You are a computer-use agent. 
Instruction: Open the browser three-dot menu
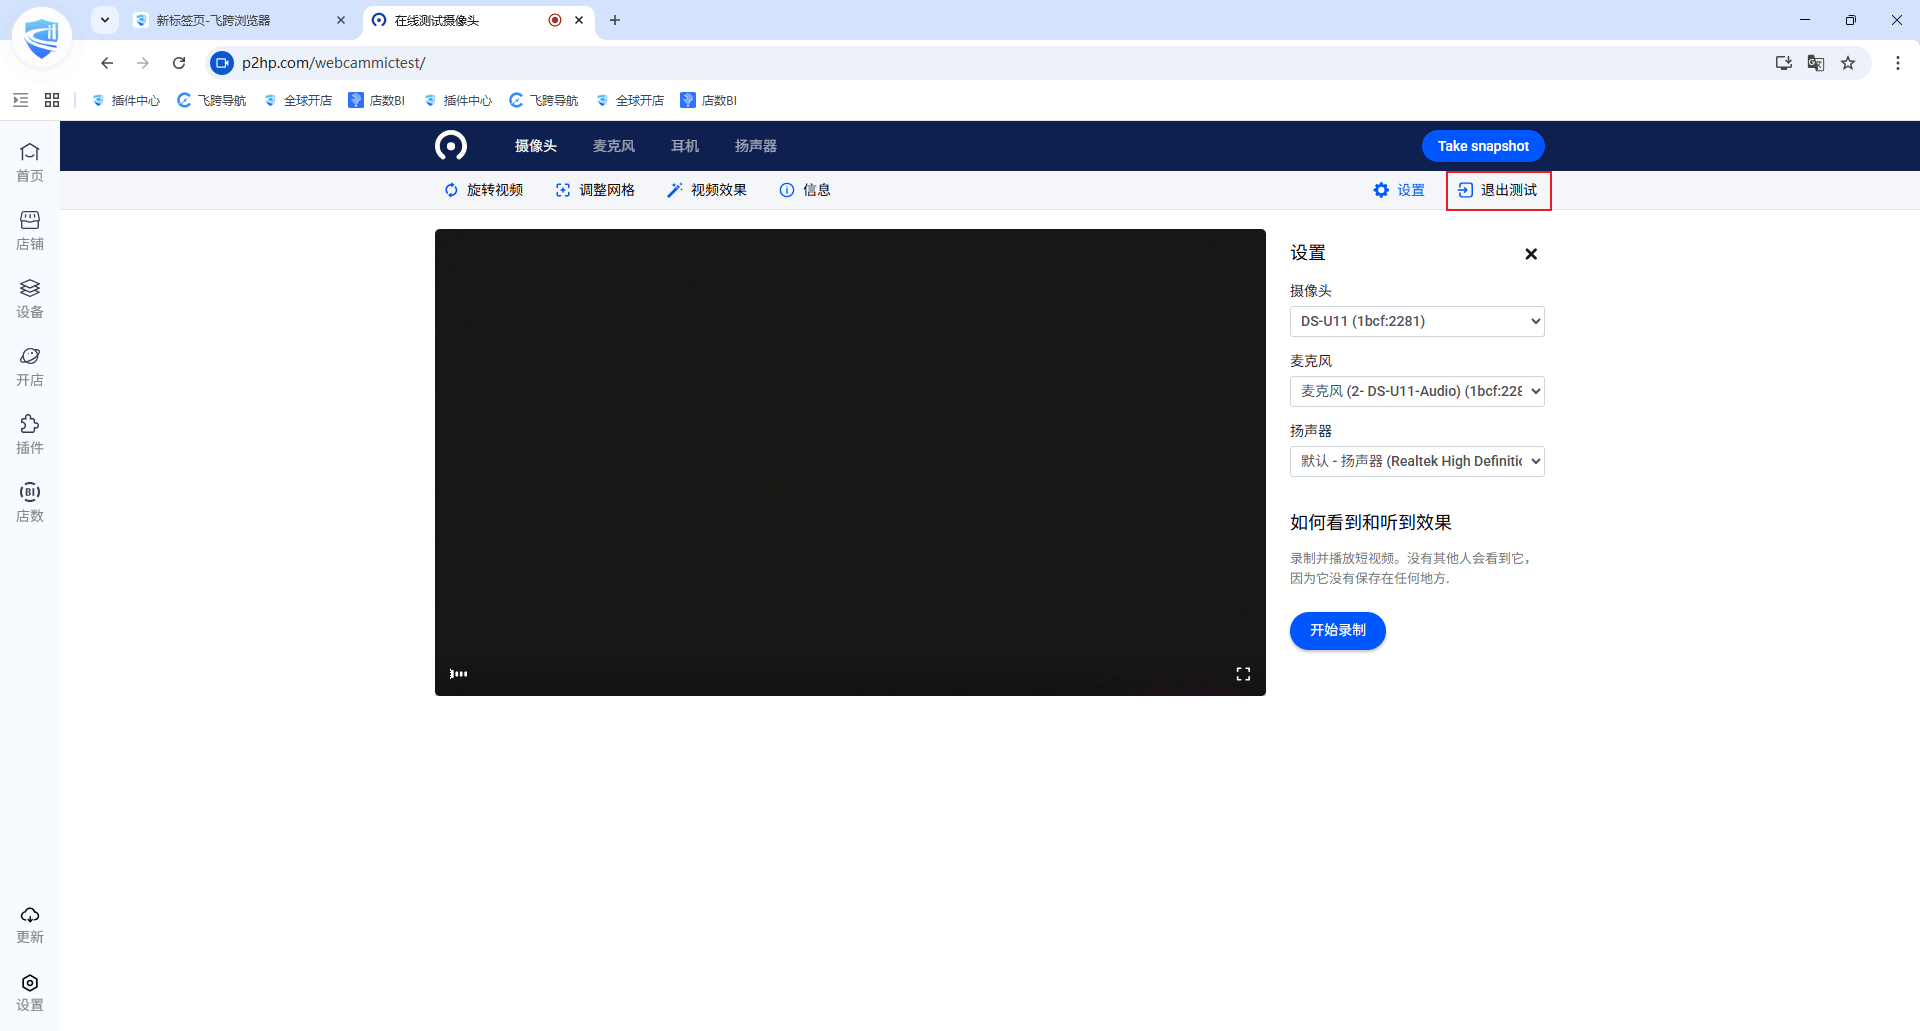coord(1898,63)
